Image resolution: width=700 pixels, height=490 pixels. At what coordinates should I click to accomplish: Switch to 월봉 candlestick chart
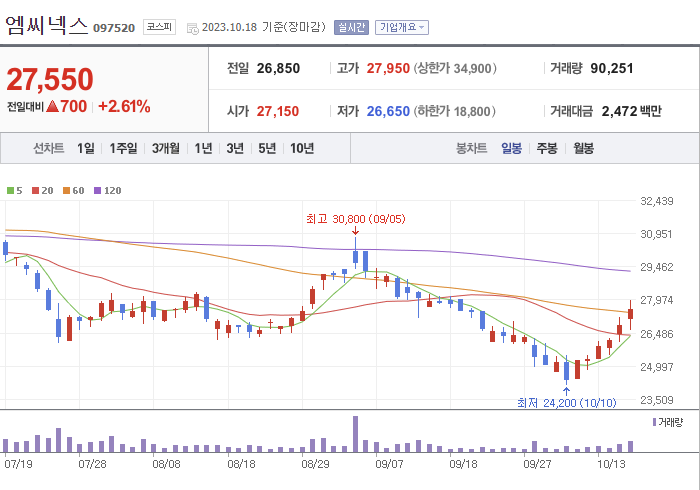tap(583, 148)
